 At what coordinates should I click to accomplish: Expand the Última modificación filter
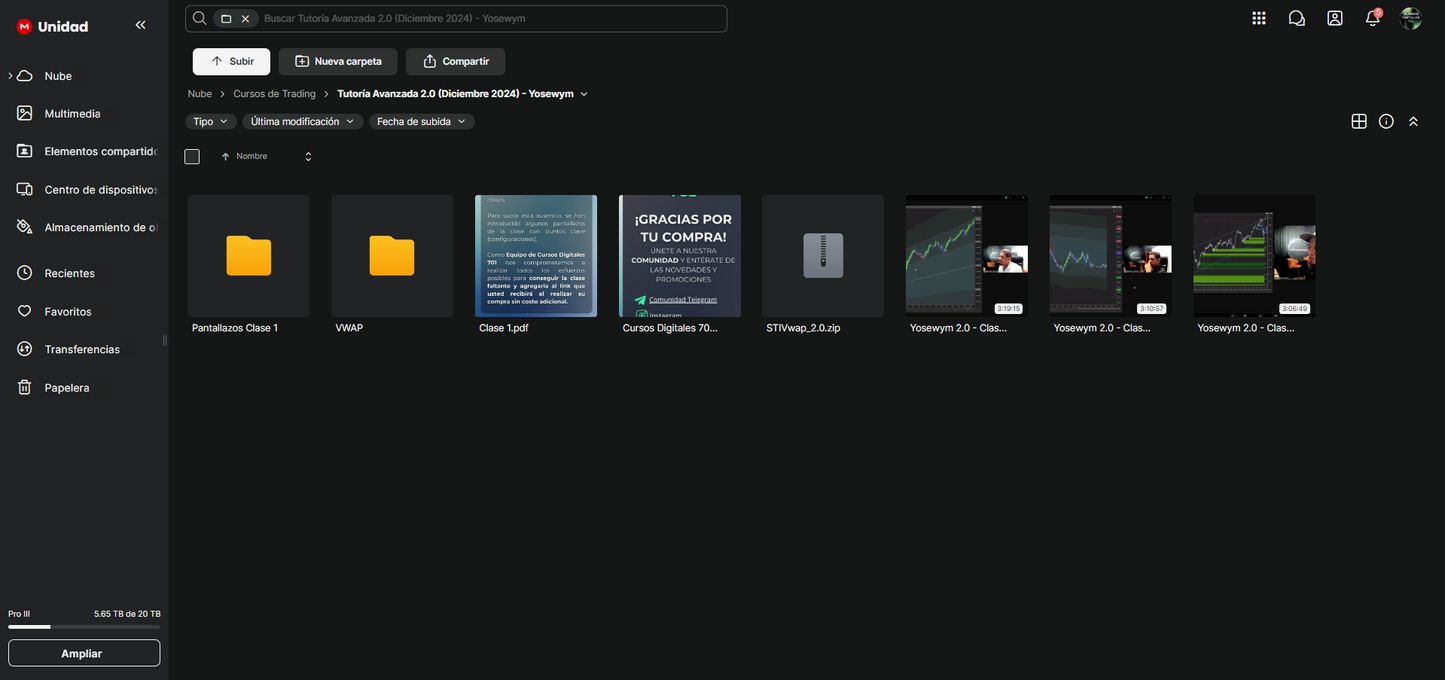point(302,121)
